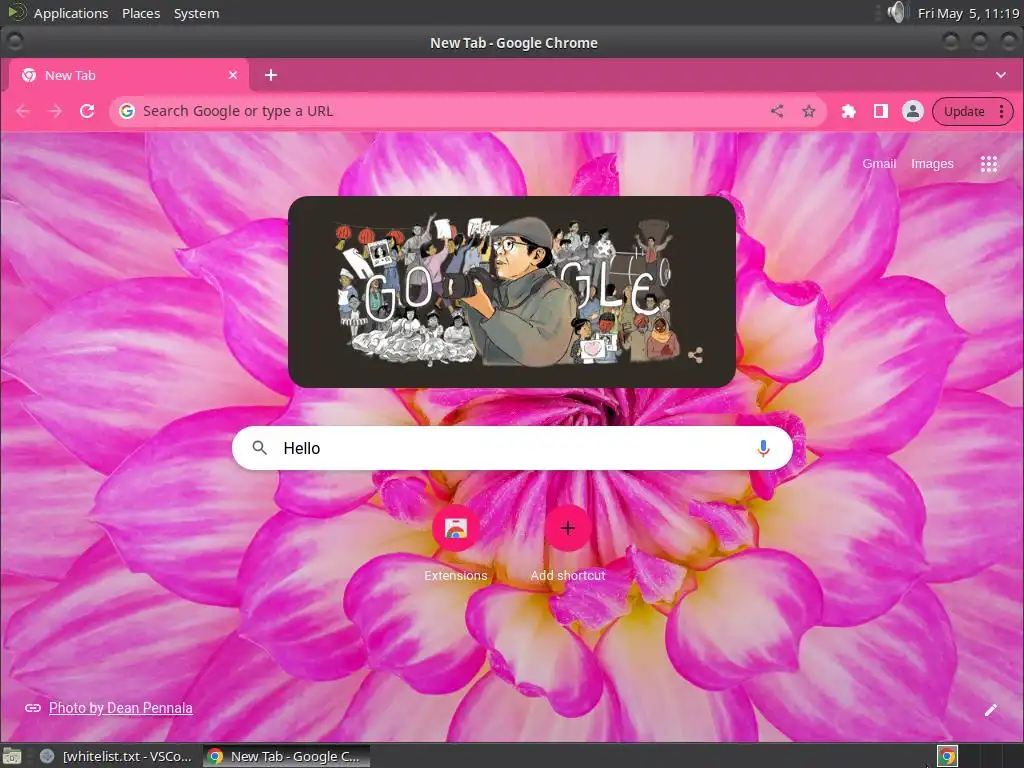Toggle the side panel icon

[880, 111]
